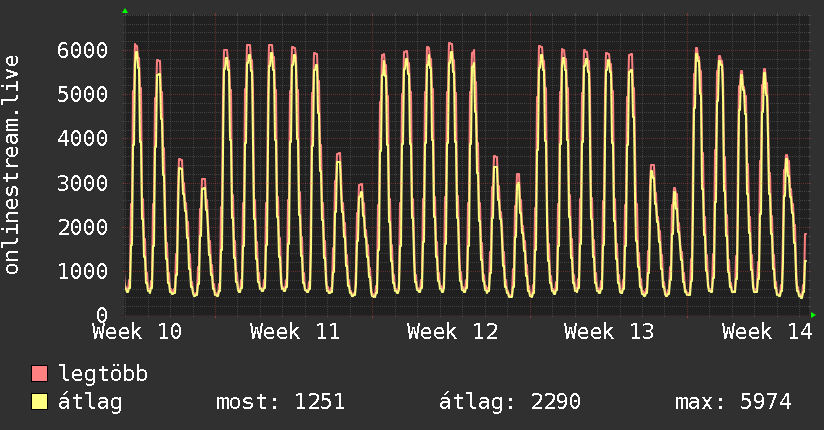824x430 pixels.
Task: Select the legtöbb legend label
Action: 103,374
